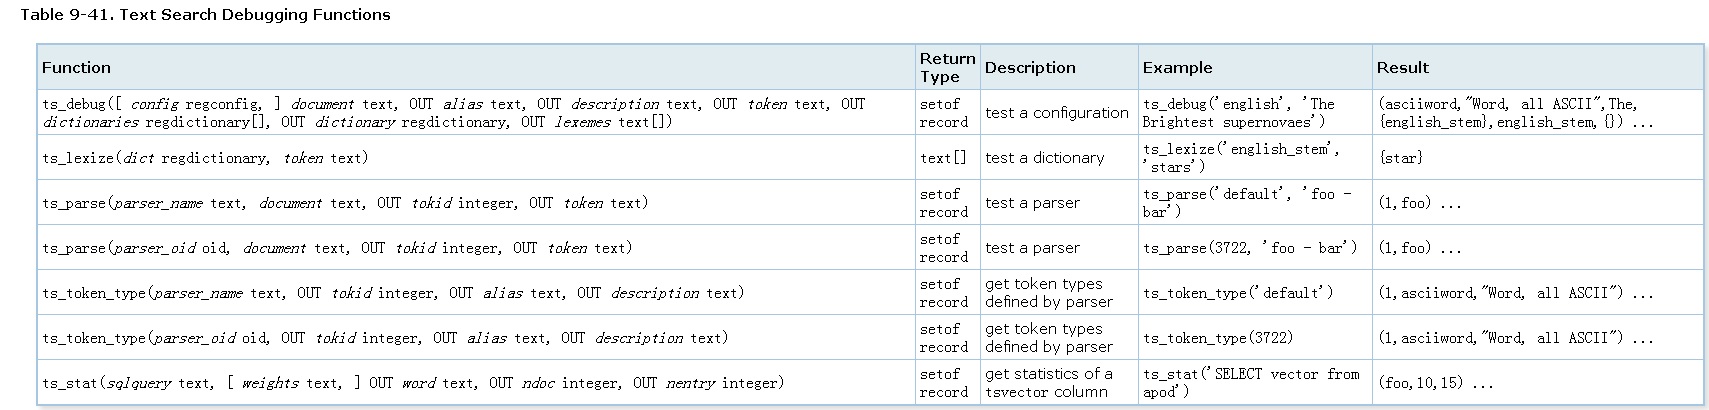Click the ts_token_type parser_name function signature
1709x410 pixels.
coord(393,293)
